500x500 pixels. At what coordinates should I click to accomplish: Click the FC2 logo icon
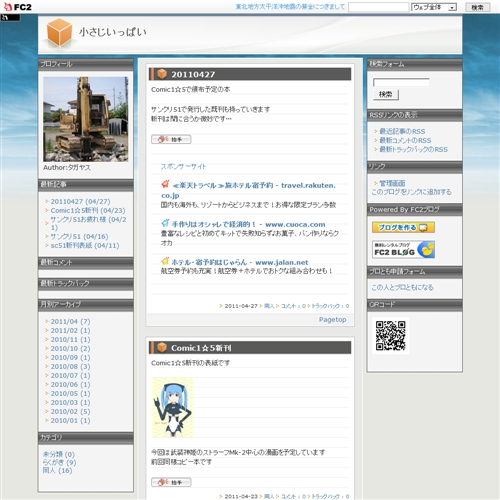[x=17, y=7]
